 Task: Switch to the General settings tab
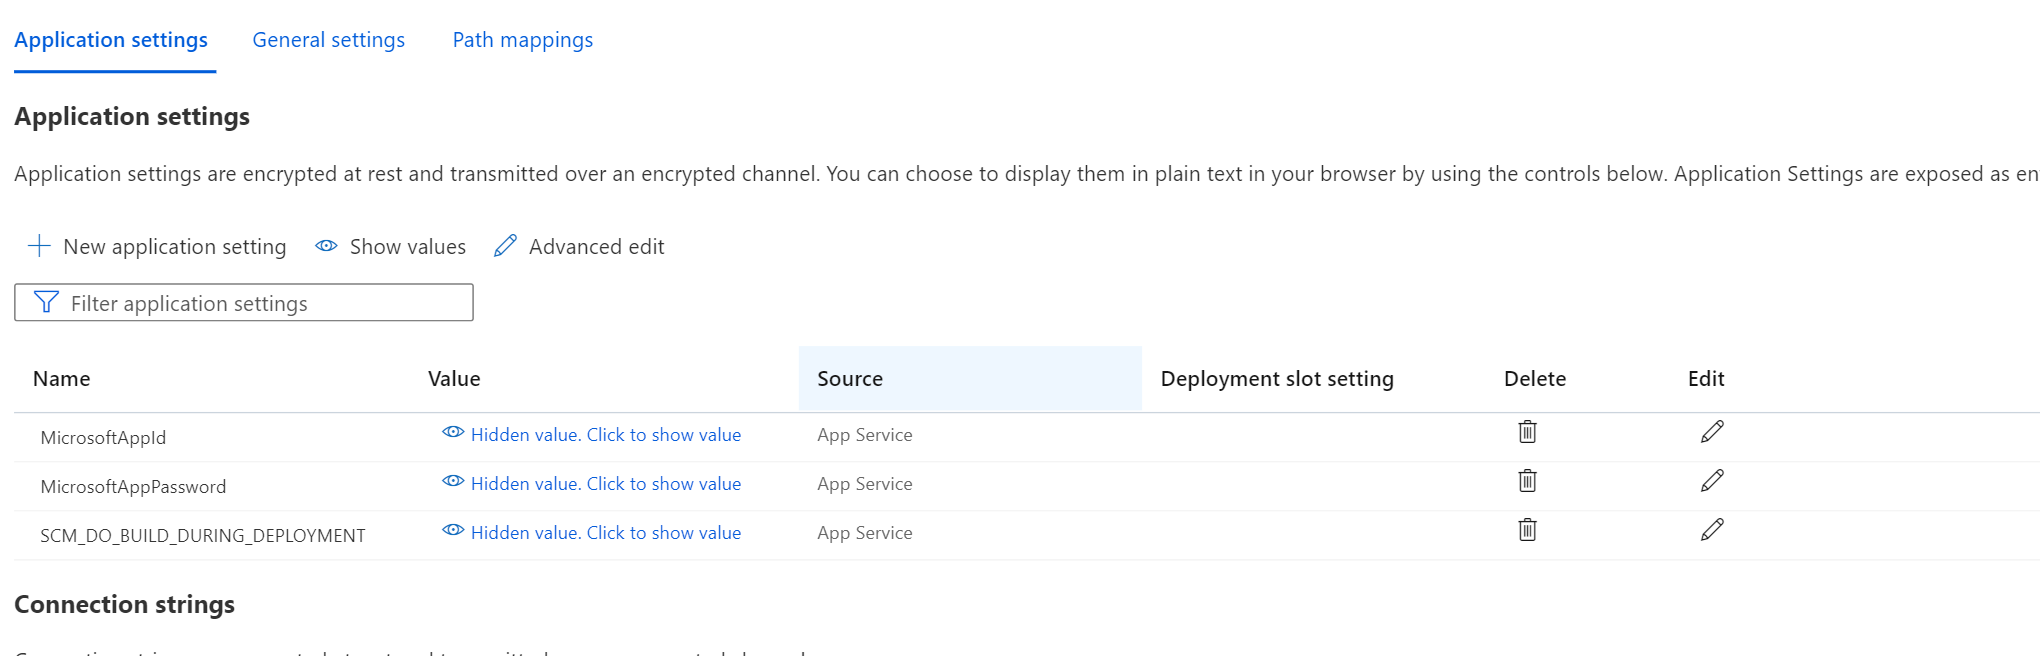pos(328,40)
